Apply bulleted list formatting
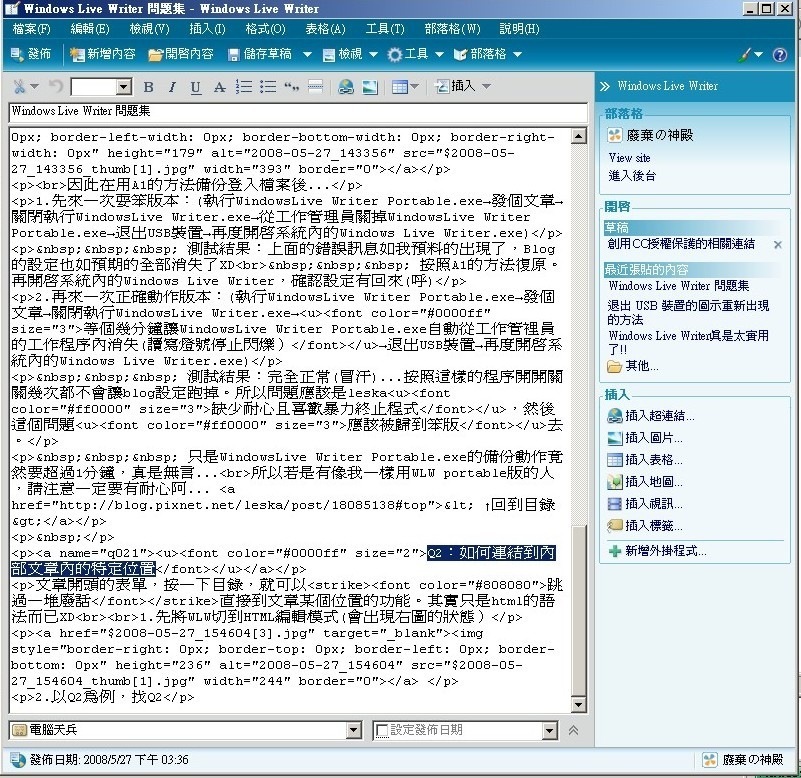Screen dimensions: 801x778 [268, 86]
